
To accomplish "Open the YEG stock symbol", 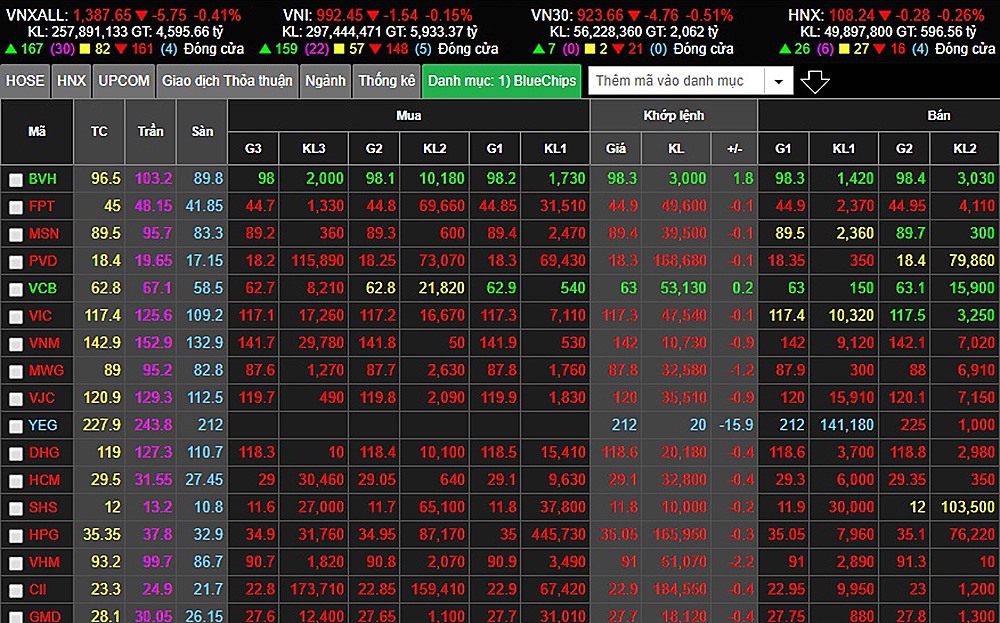I will tap(43, 425).
